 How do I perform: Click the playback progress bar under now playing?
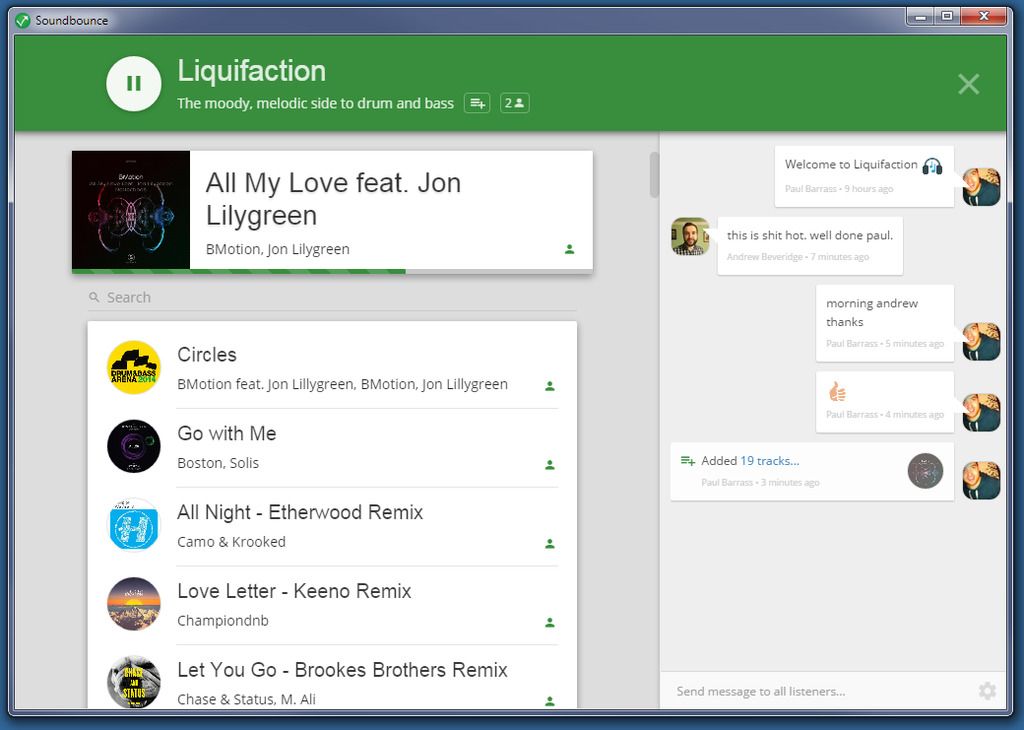pos(332,271)
